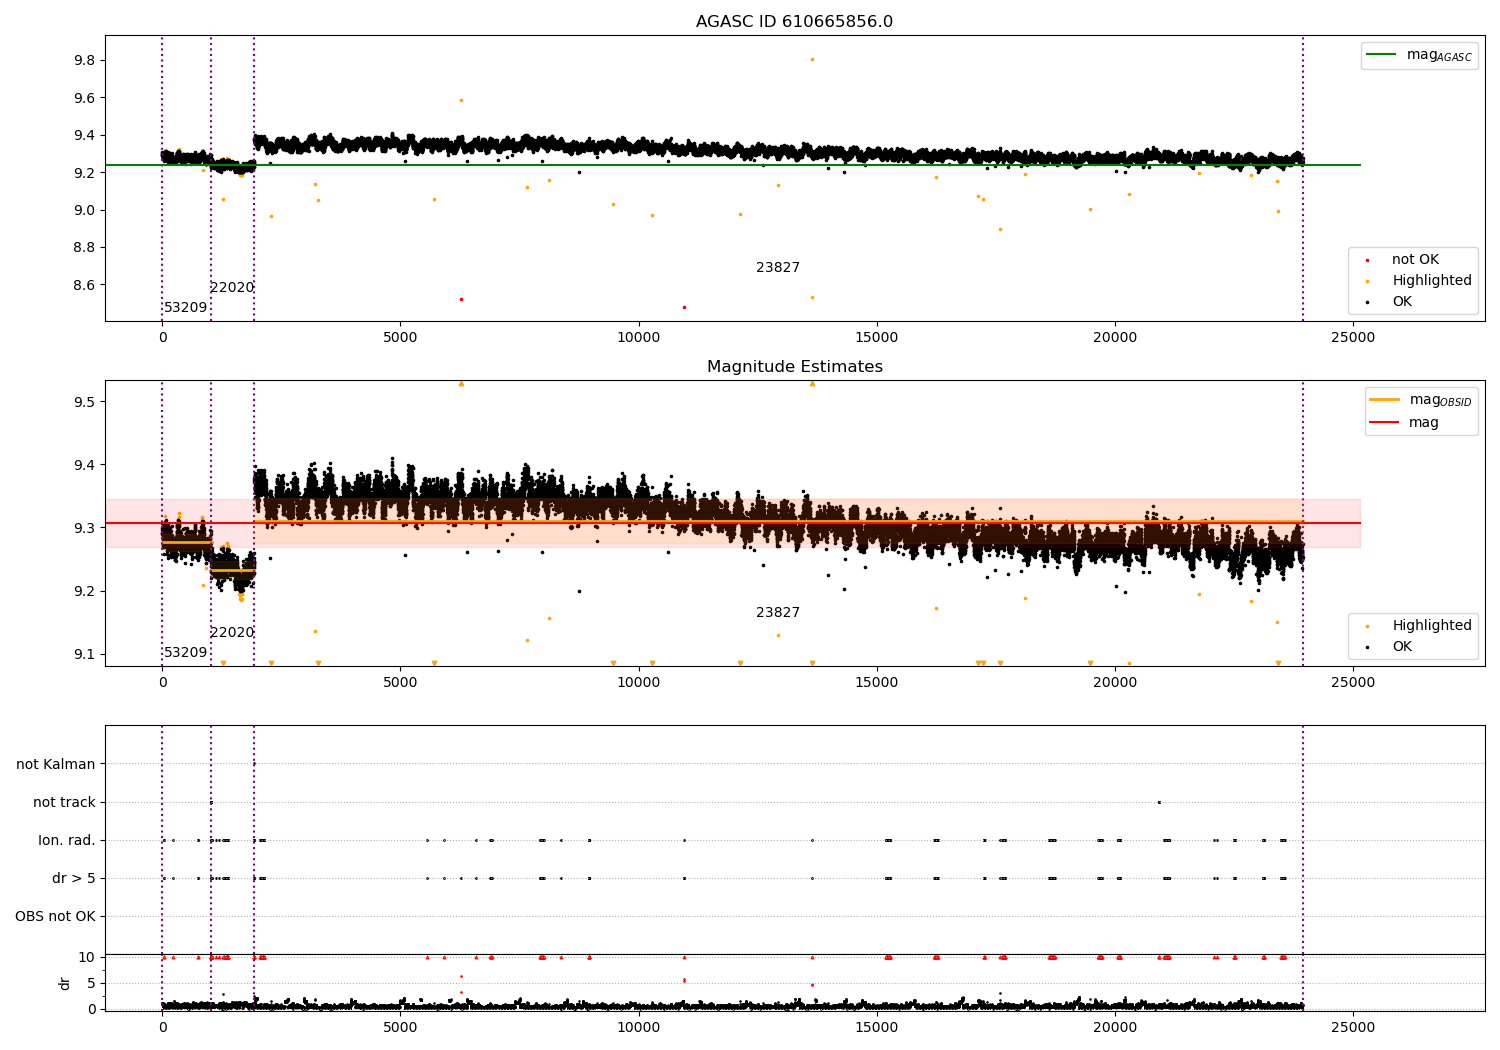Click the '22020' annotation in the top plot
The image size is (1500, 1050).
[232, 288]
